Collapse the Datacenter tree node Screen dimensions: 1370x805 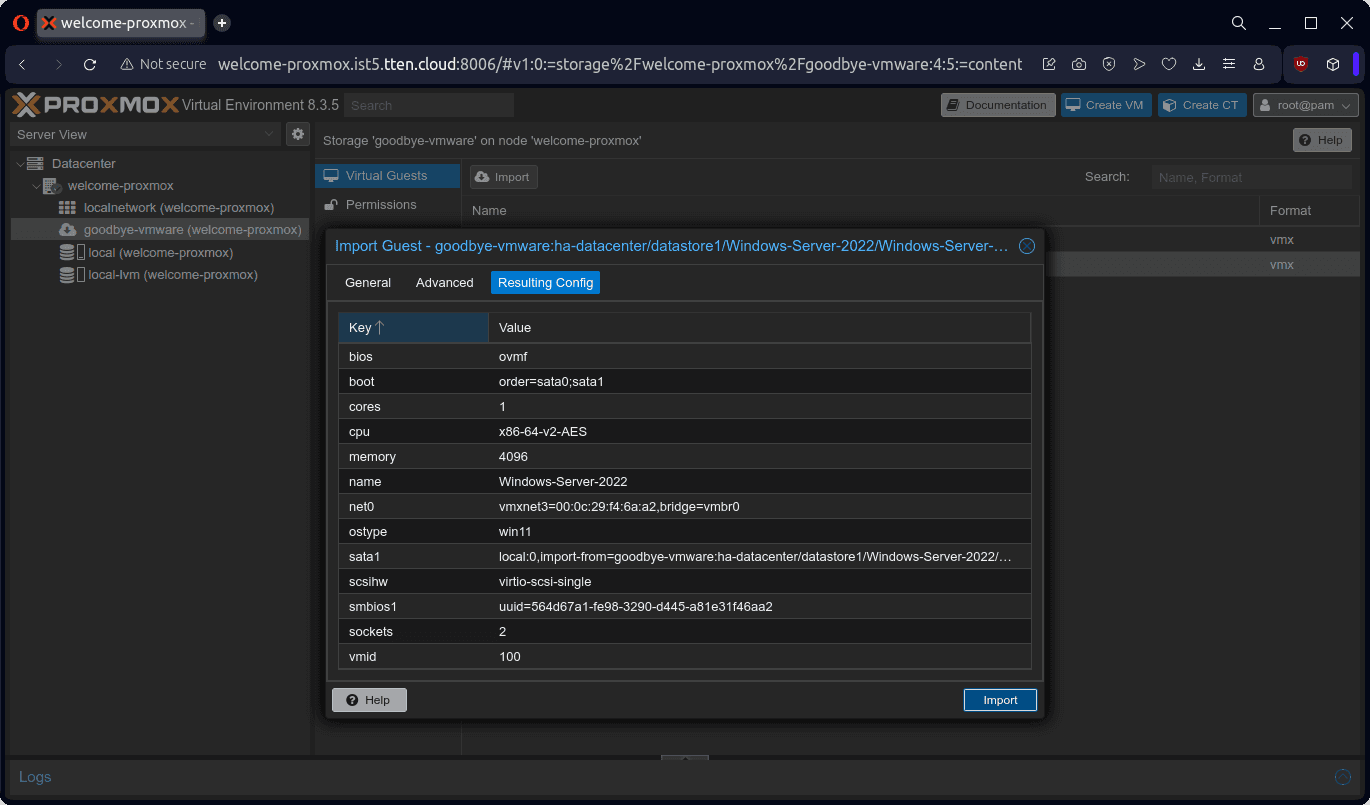[x=20, y=163]
